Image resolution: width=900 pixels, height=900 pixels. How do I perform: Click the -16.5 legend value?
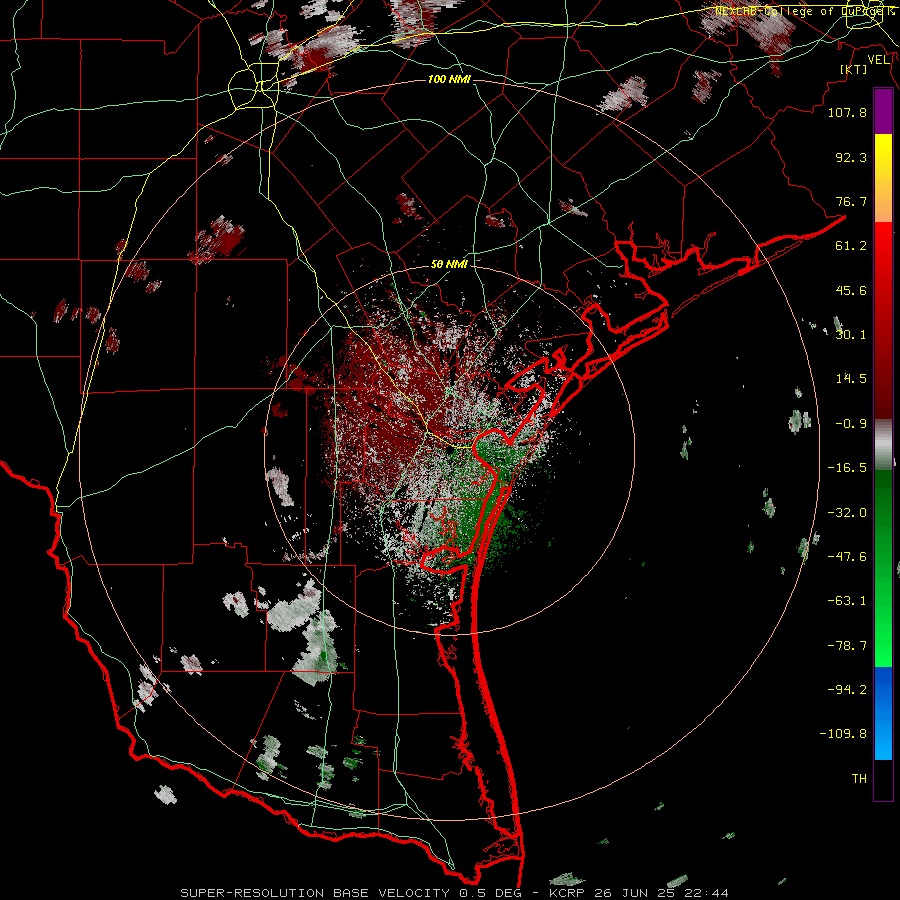click(x=847, y=468)
